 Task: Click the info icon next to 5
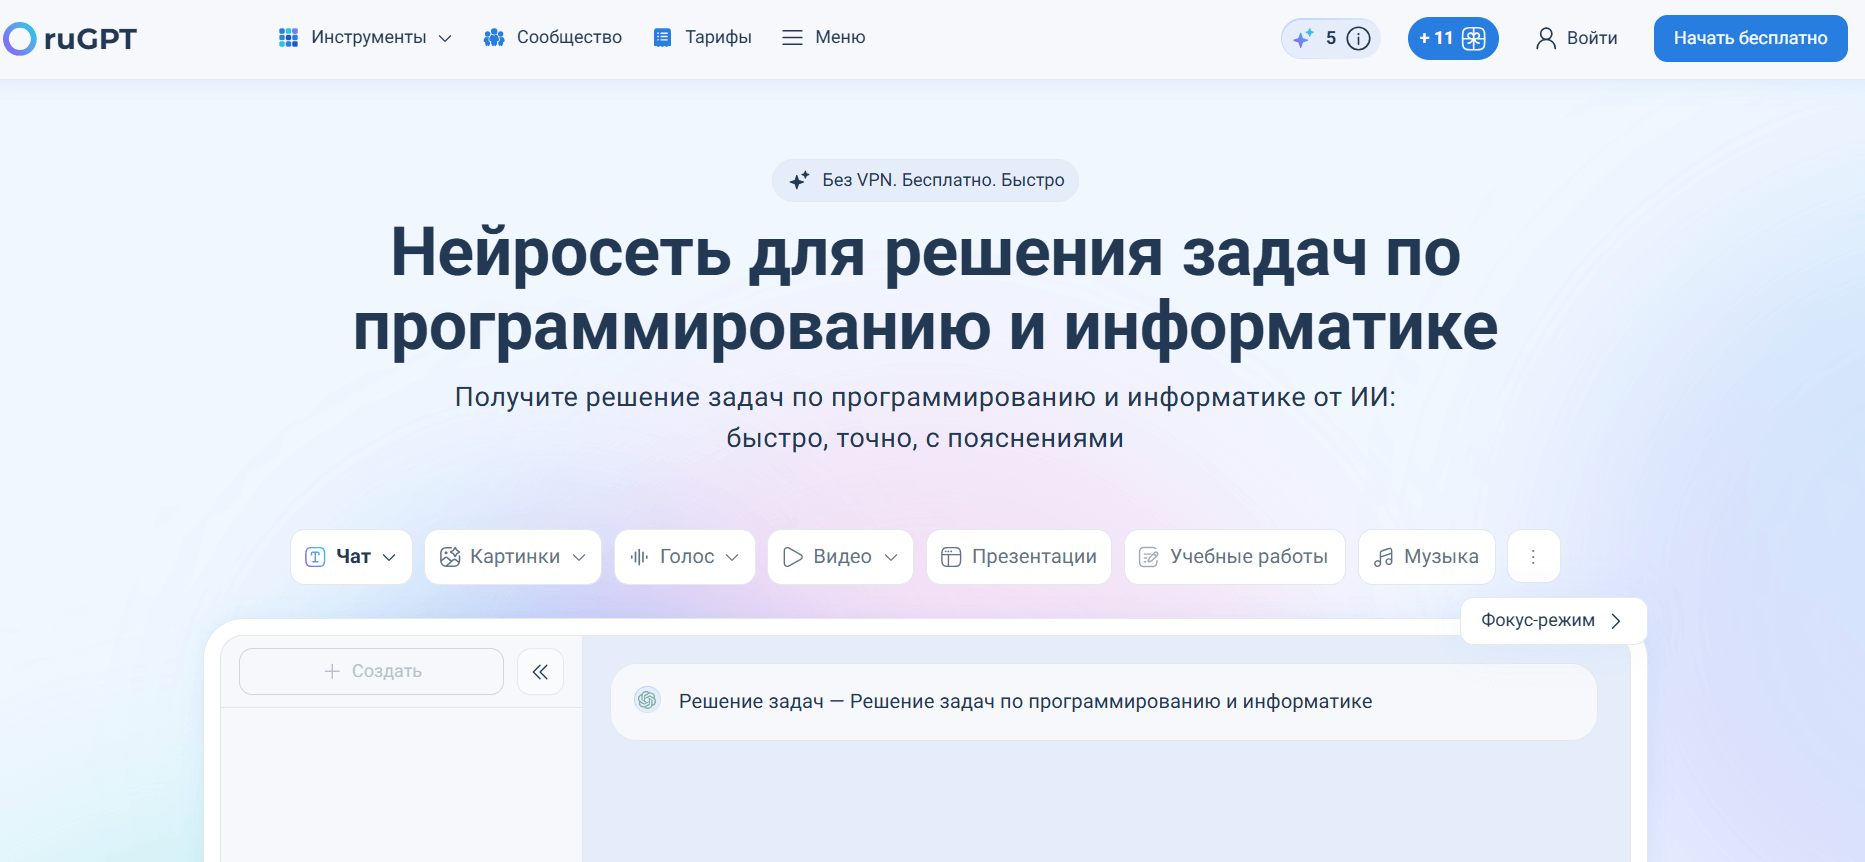pos(1358,39)
